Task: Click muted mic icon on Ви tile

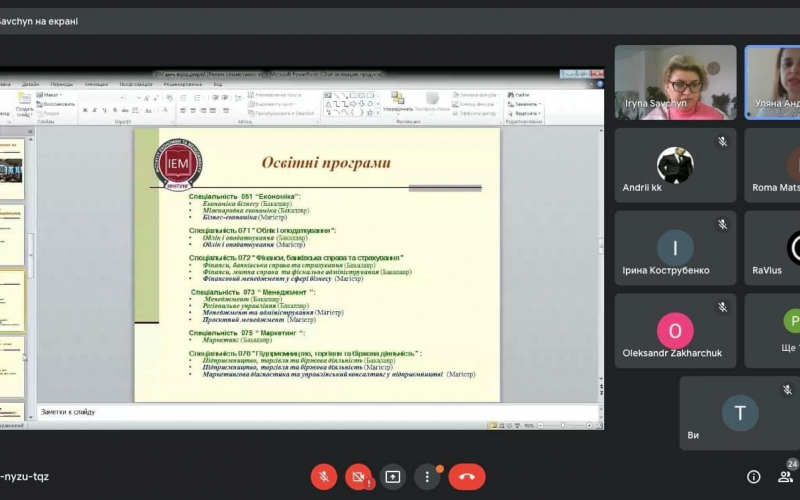Action: pos(787,390)
